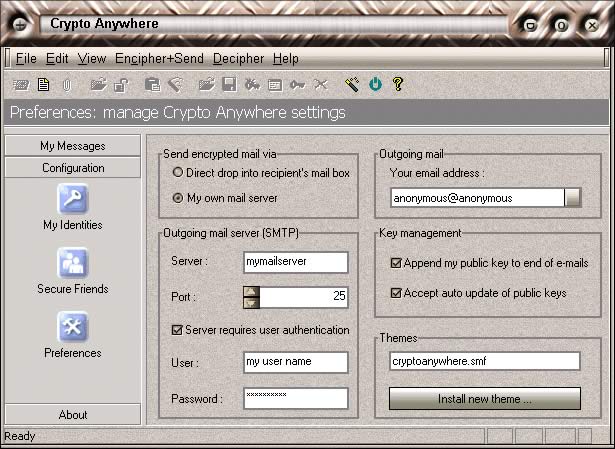Open Preferences wrench sidebar icon
Viewport: 615px width, 449px height.
click(73, 327)
